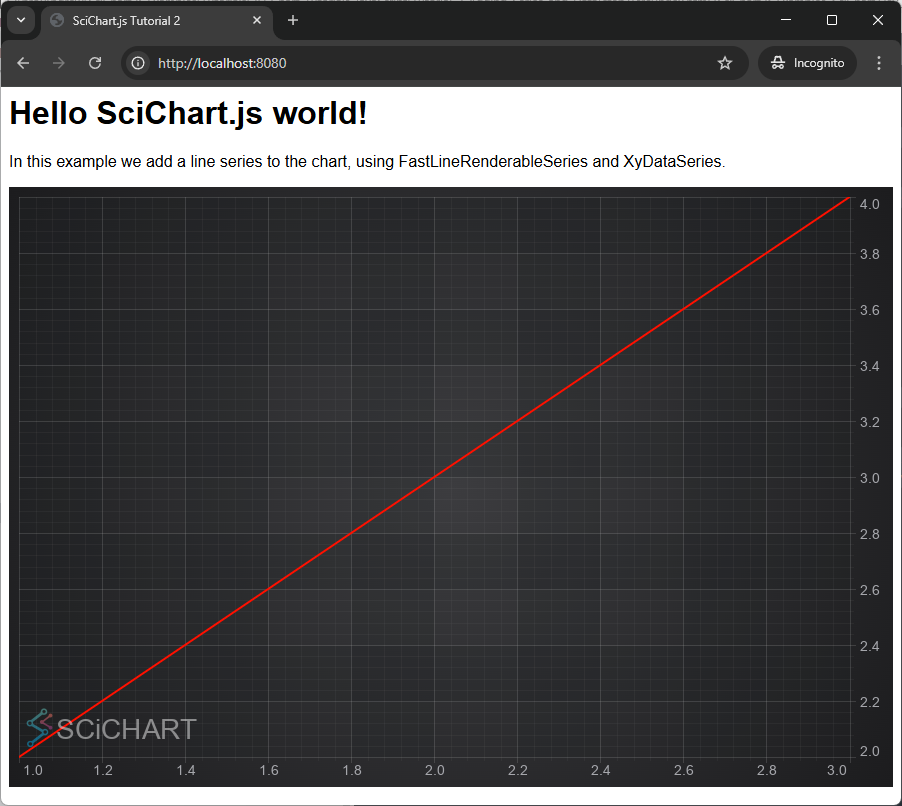Click the back navigation arrow

[x=22, y=62]
